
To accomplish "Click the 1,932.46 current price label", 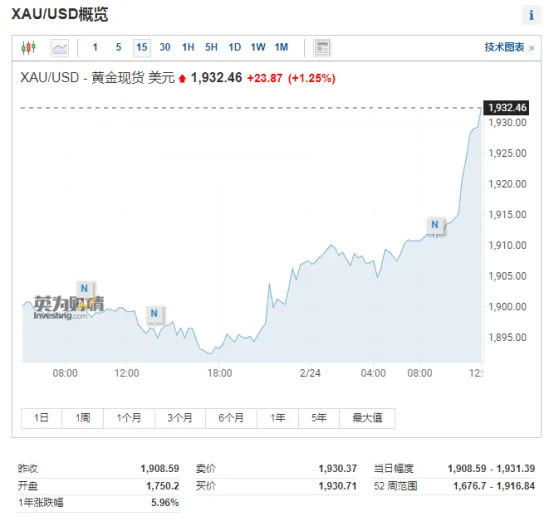I will coord(507,107).
